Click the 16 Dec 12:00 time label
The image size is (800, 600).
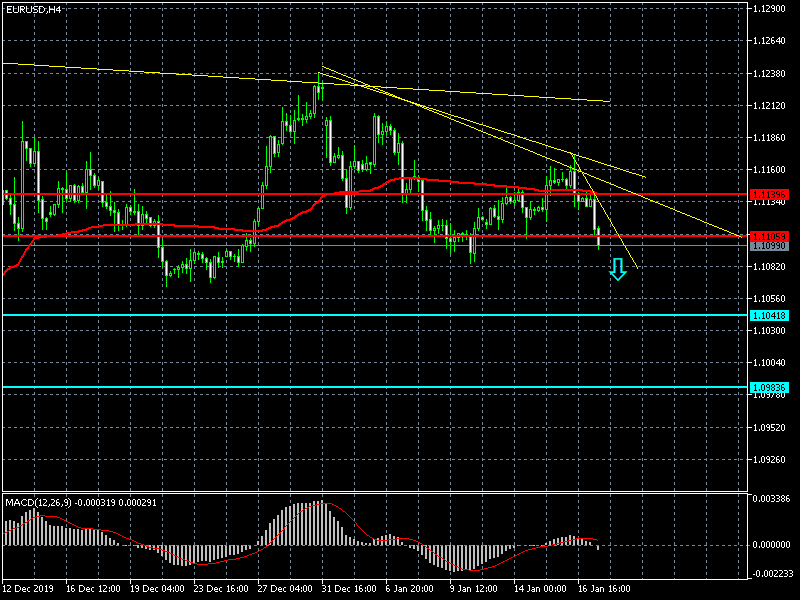click(x=93, y=588)
